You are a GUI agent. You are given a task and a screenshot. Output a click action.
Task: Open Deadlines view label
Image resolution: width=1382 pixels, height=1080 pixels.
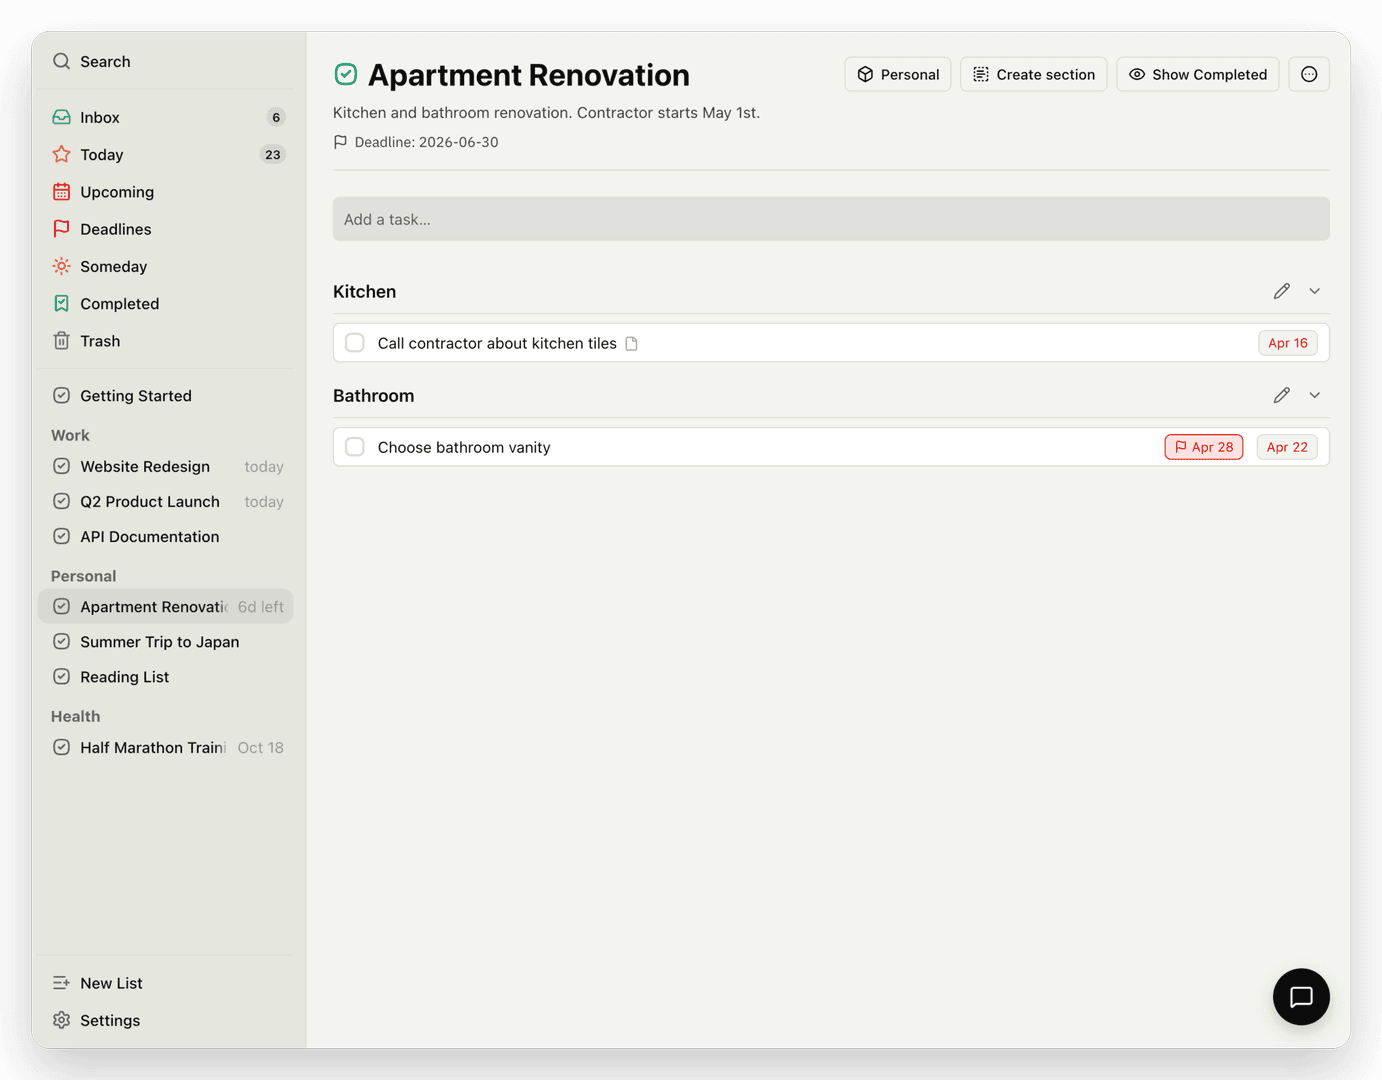(x=116, y=229)
